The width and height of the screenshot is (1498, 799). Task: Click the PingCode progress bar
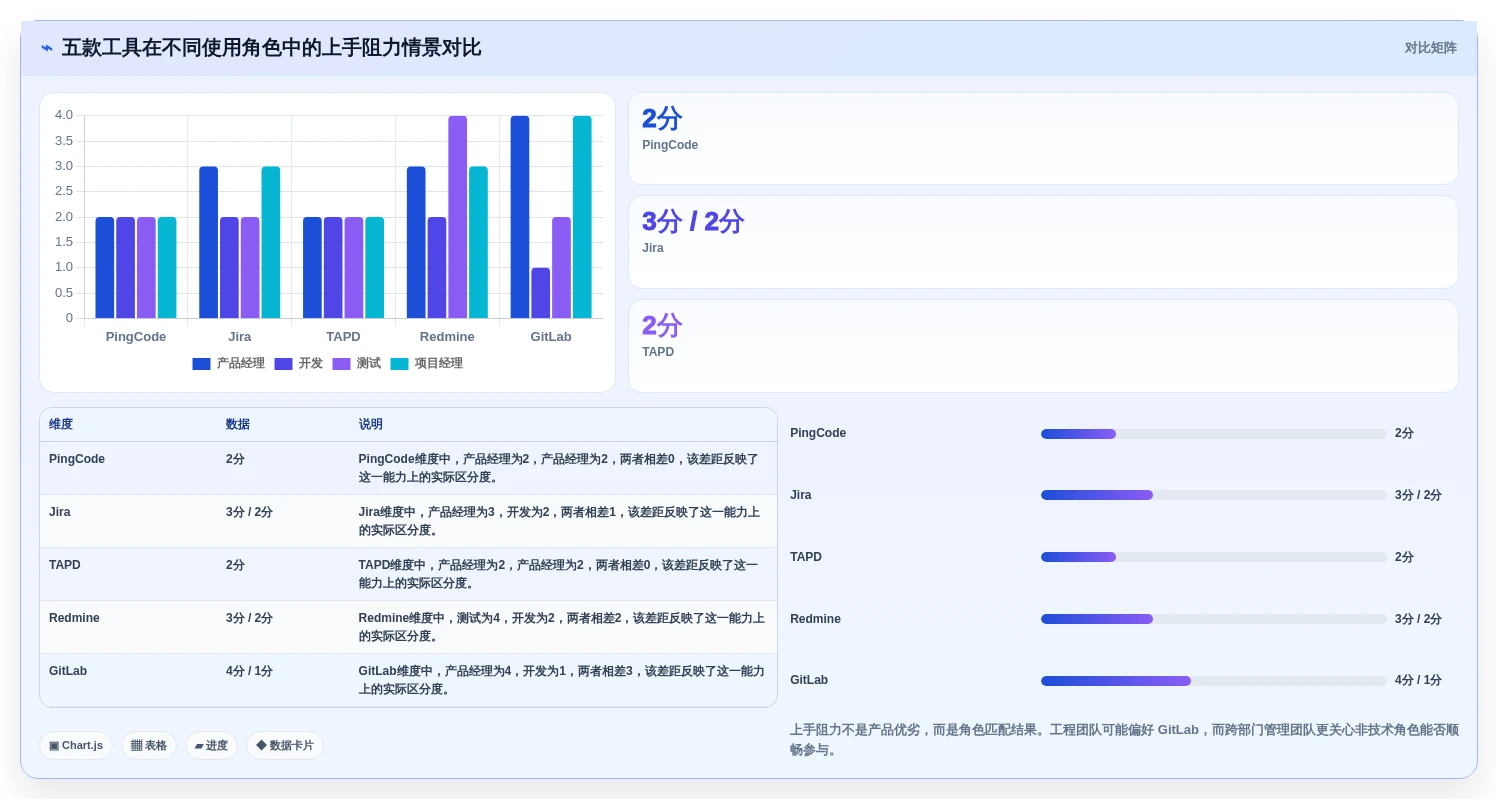click(x=1213, y=434)
